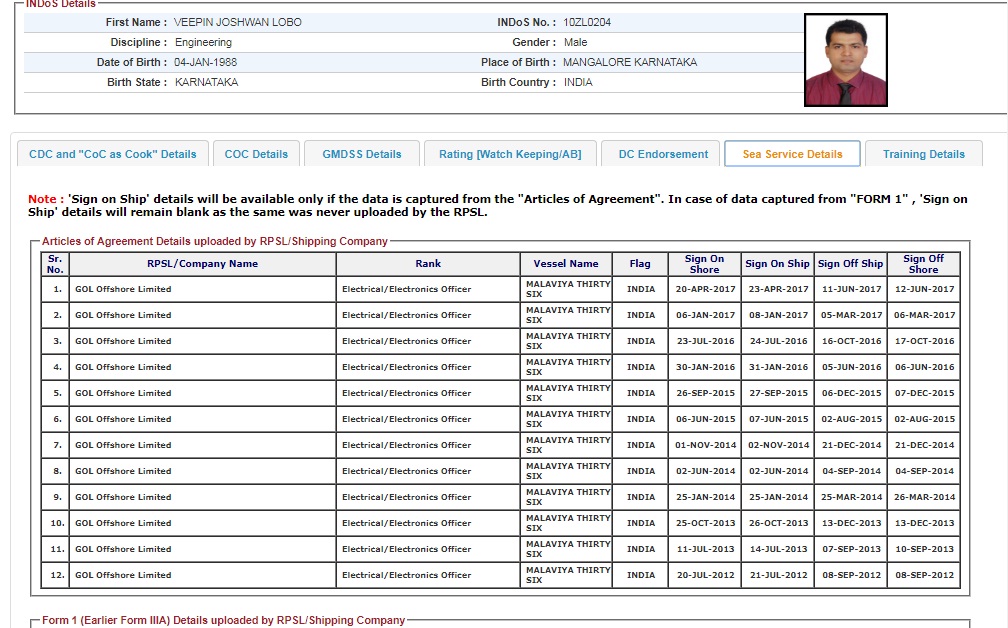Click the Vessel Name column header

[x=566, y=264]
